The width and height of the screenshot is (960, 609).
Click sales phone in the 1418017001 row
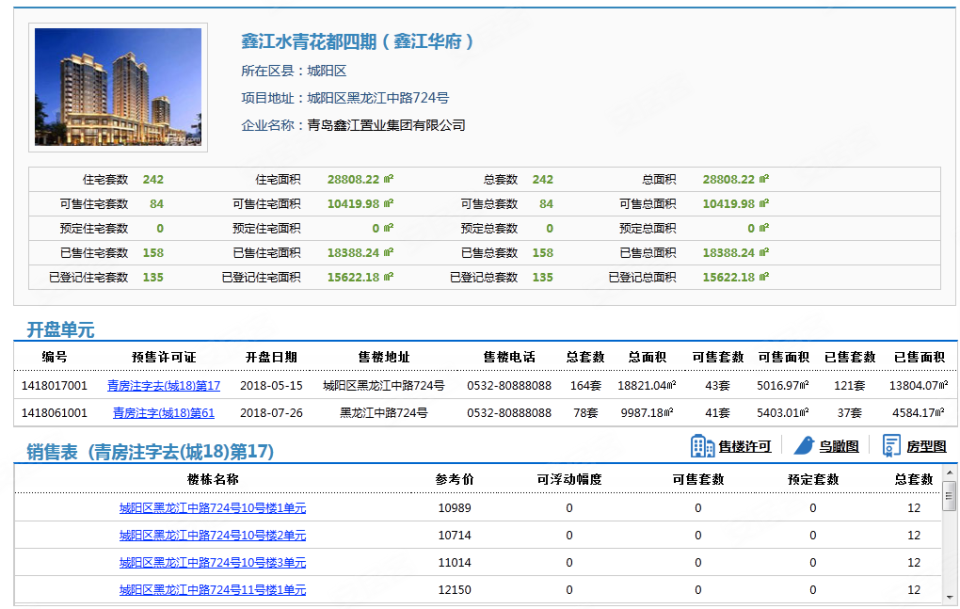point(509,386)
